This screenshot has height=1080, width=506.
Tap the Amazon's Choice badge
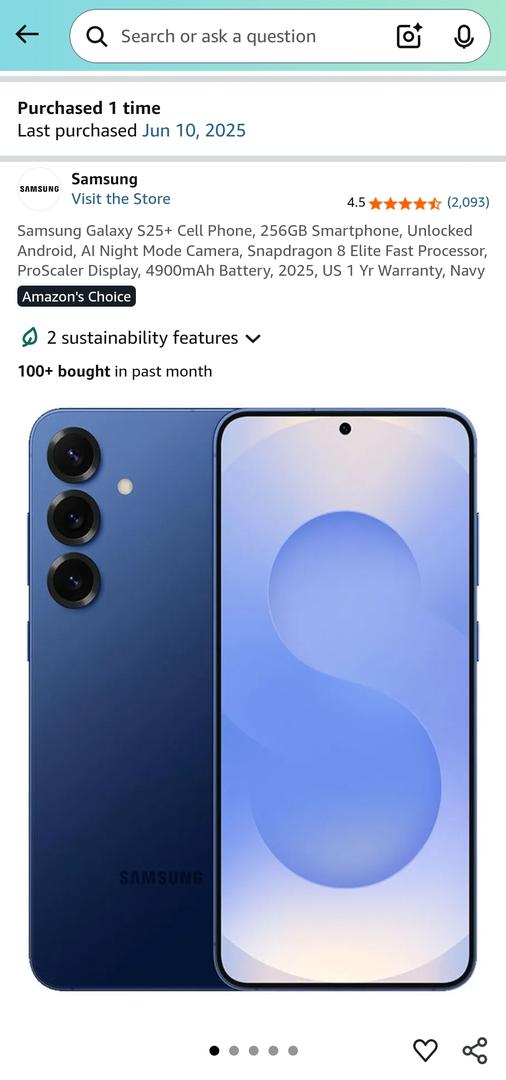76,297
